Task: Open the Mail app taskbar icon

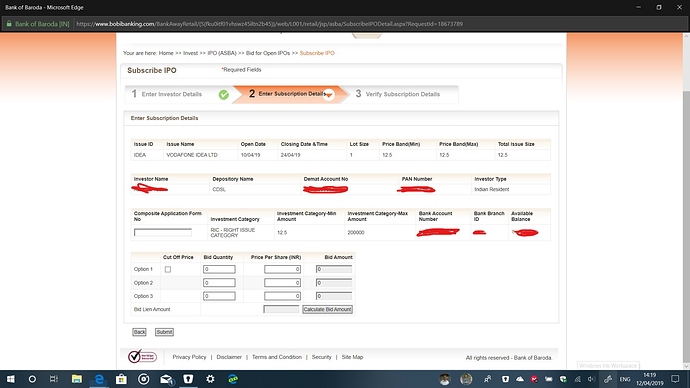Action: click(x=166, y=379)
